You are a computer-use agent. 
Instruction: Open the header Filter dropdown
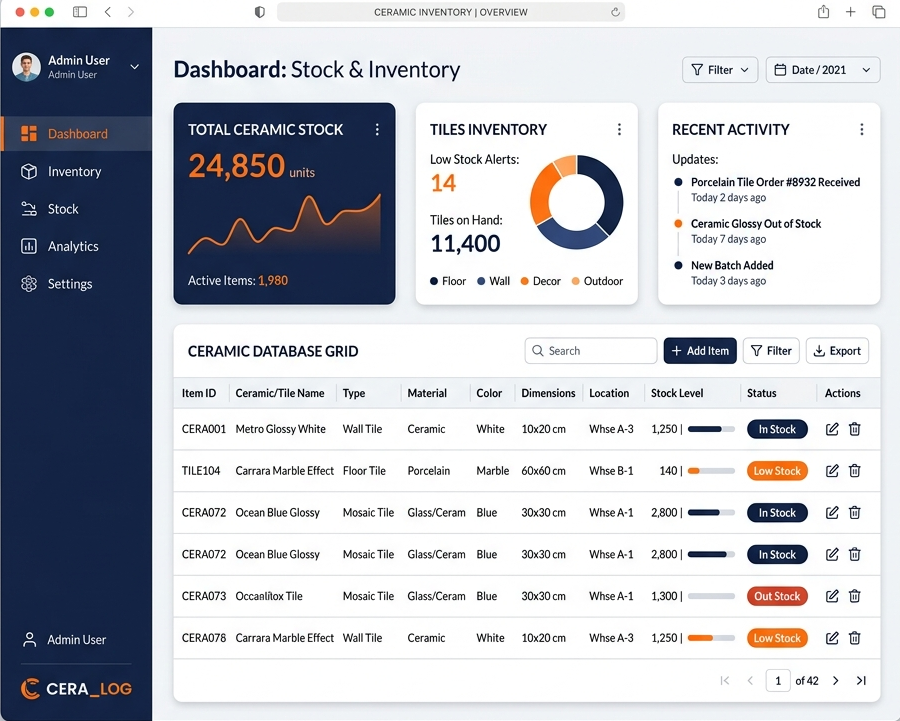pos(720,70)
